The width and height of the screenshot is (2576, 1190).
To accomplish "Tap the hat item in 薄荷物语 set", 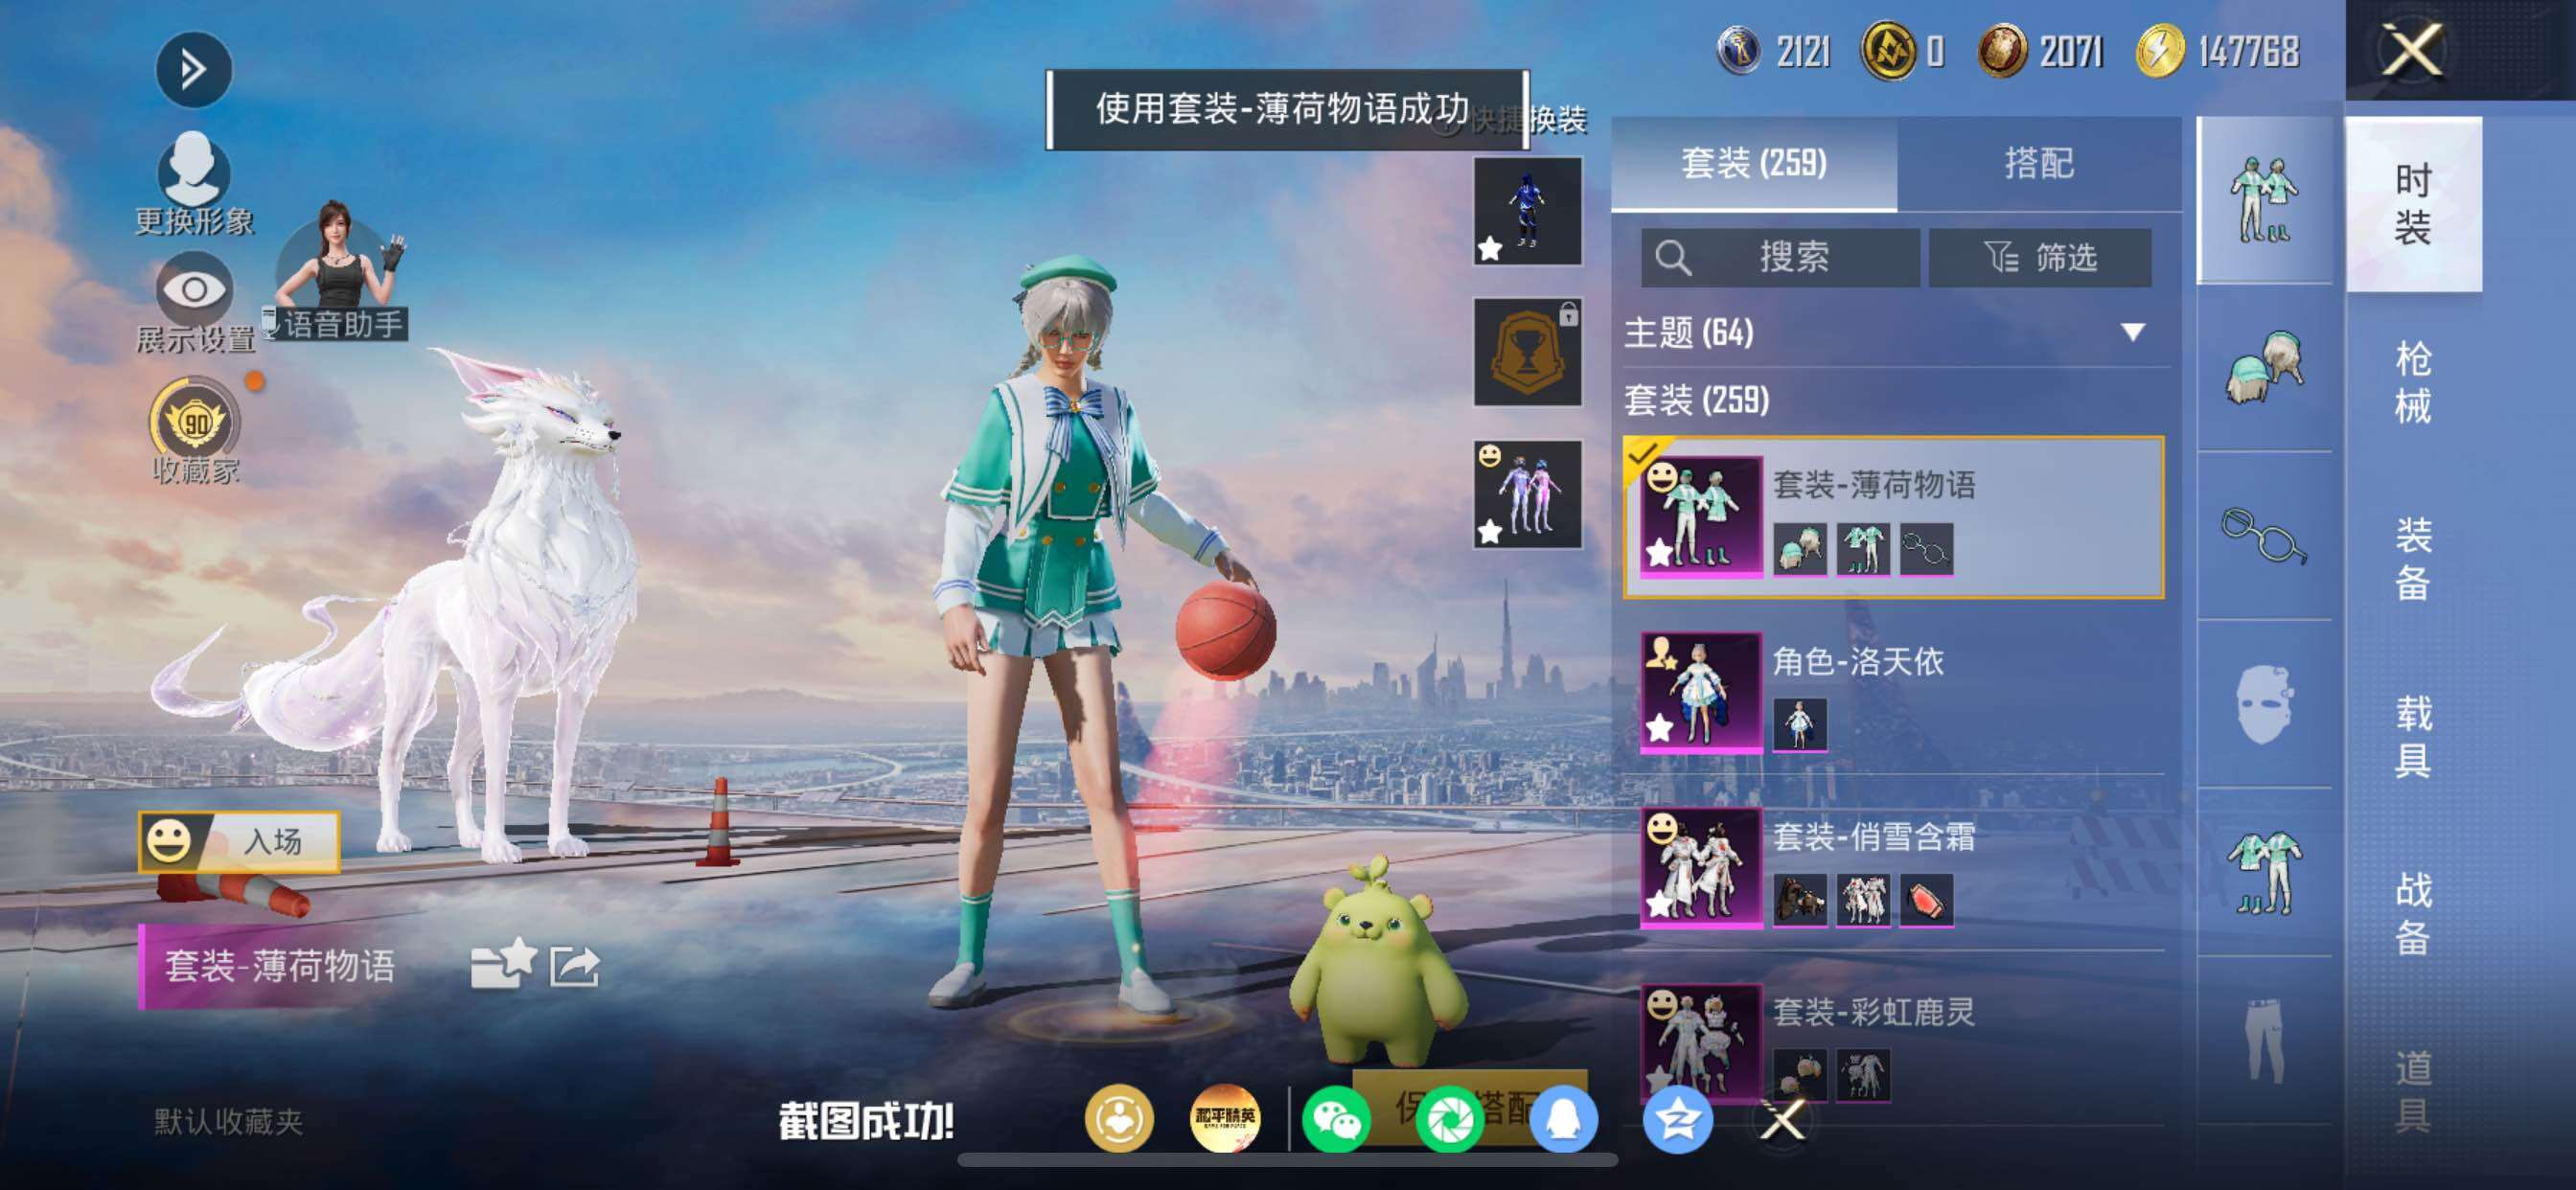I will pos(1800,549).
